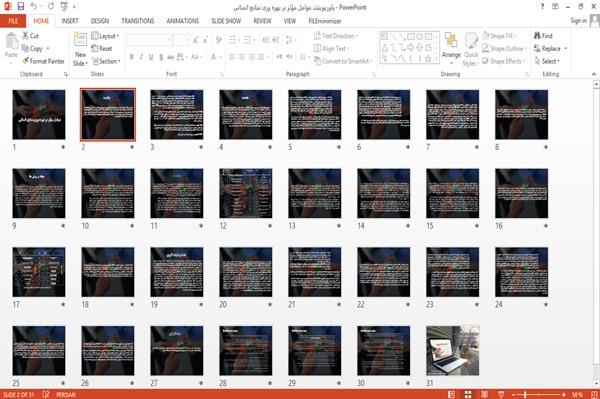
Task: Toggle Strikethrough formatting button
Action: click(171, 57)
